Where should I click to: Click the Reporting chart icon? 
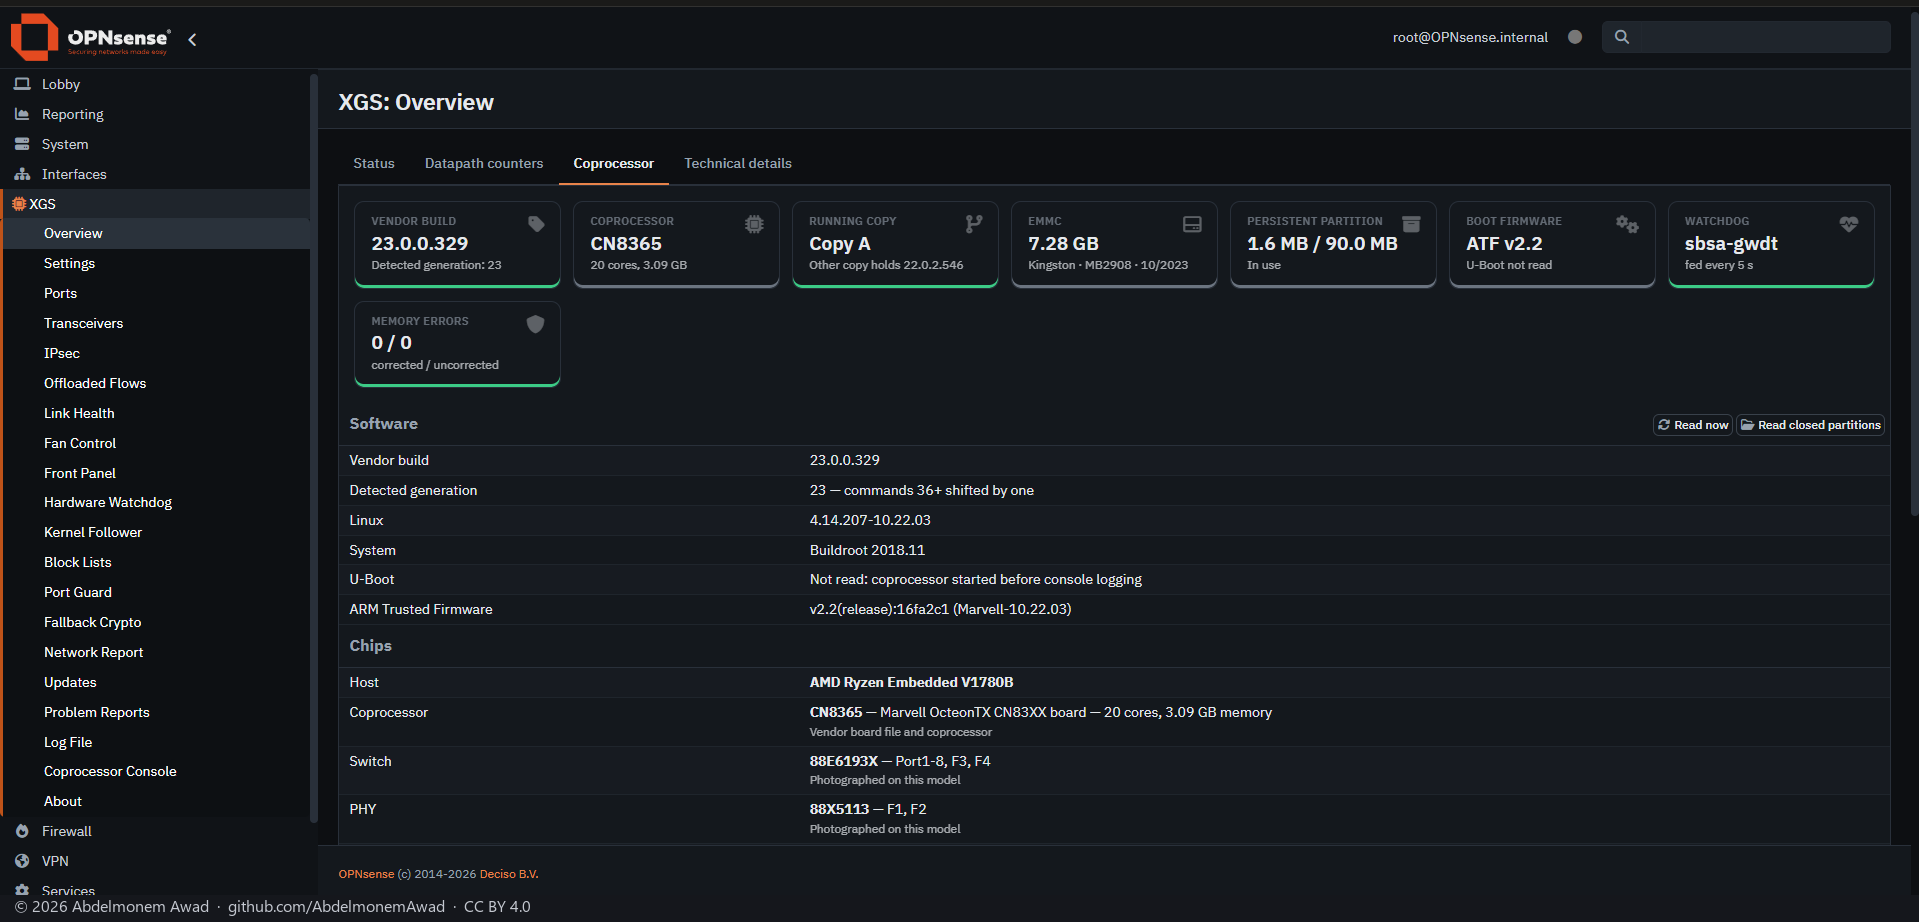(22, 114)
